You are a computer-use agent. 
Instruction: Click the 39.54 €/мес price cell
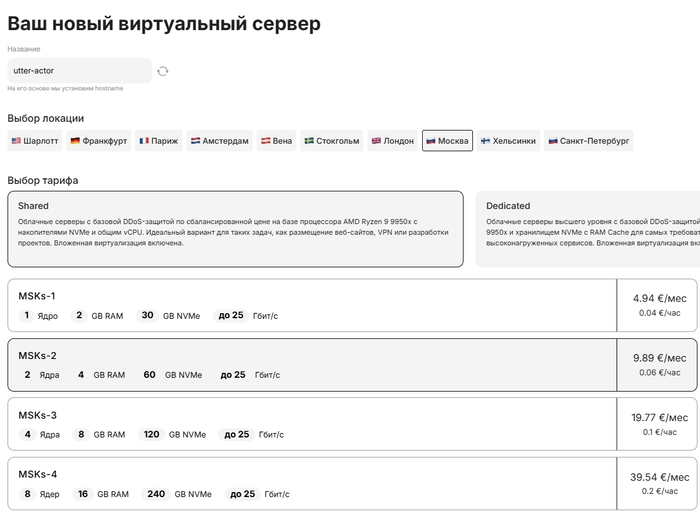pyautogui.click(x=659, y=484)
